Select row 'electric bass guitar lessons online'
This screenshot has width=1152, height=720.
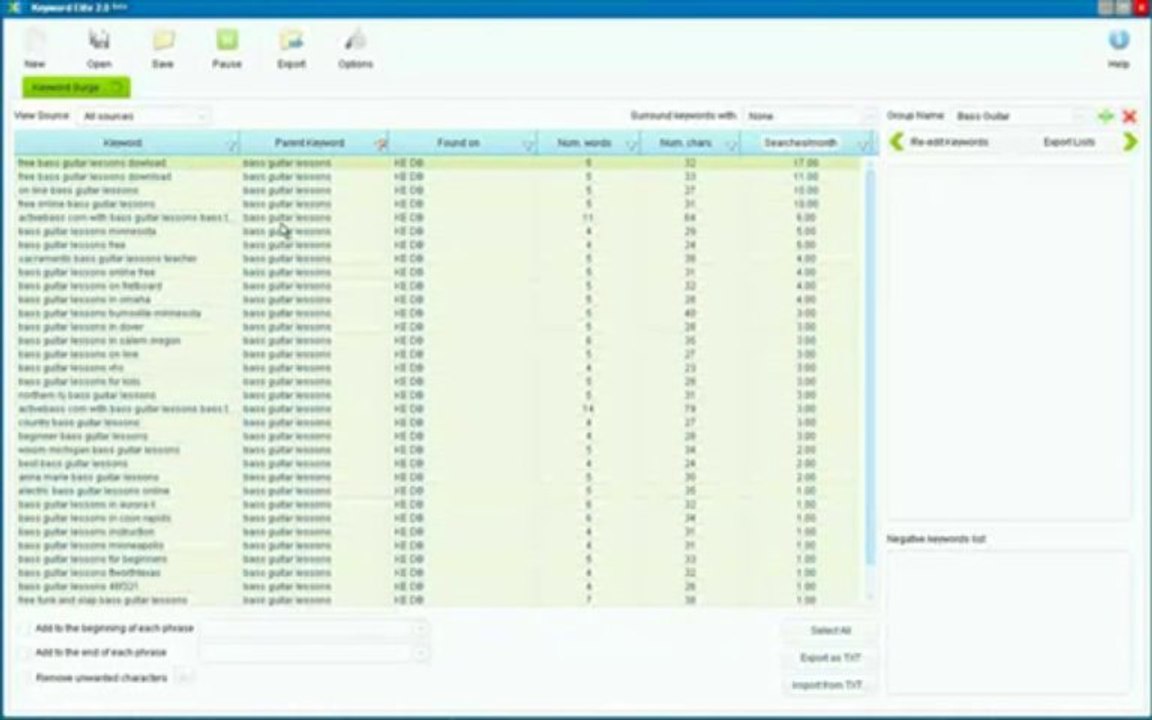(438, 491)
